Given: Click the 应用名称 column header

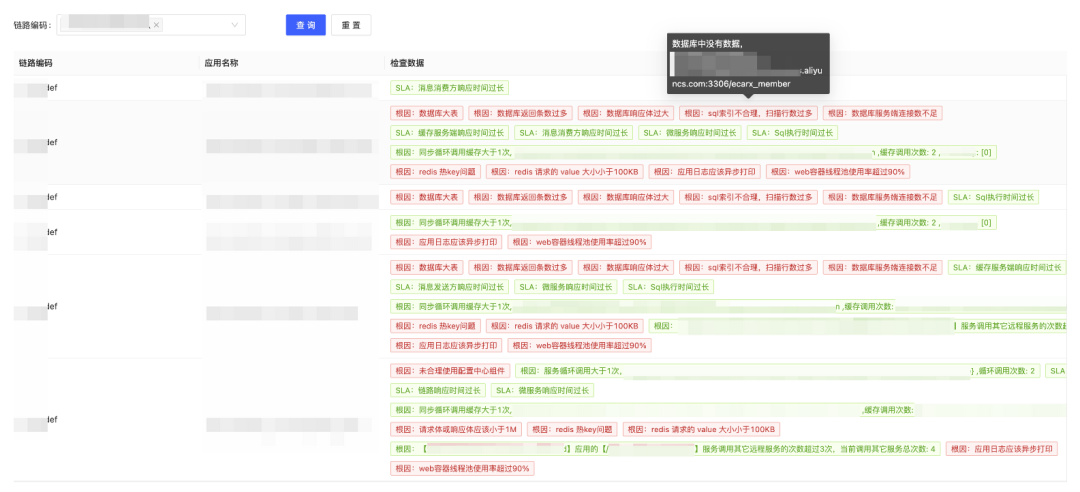Looking at the screenshot, I should click(x=222, y=63).
